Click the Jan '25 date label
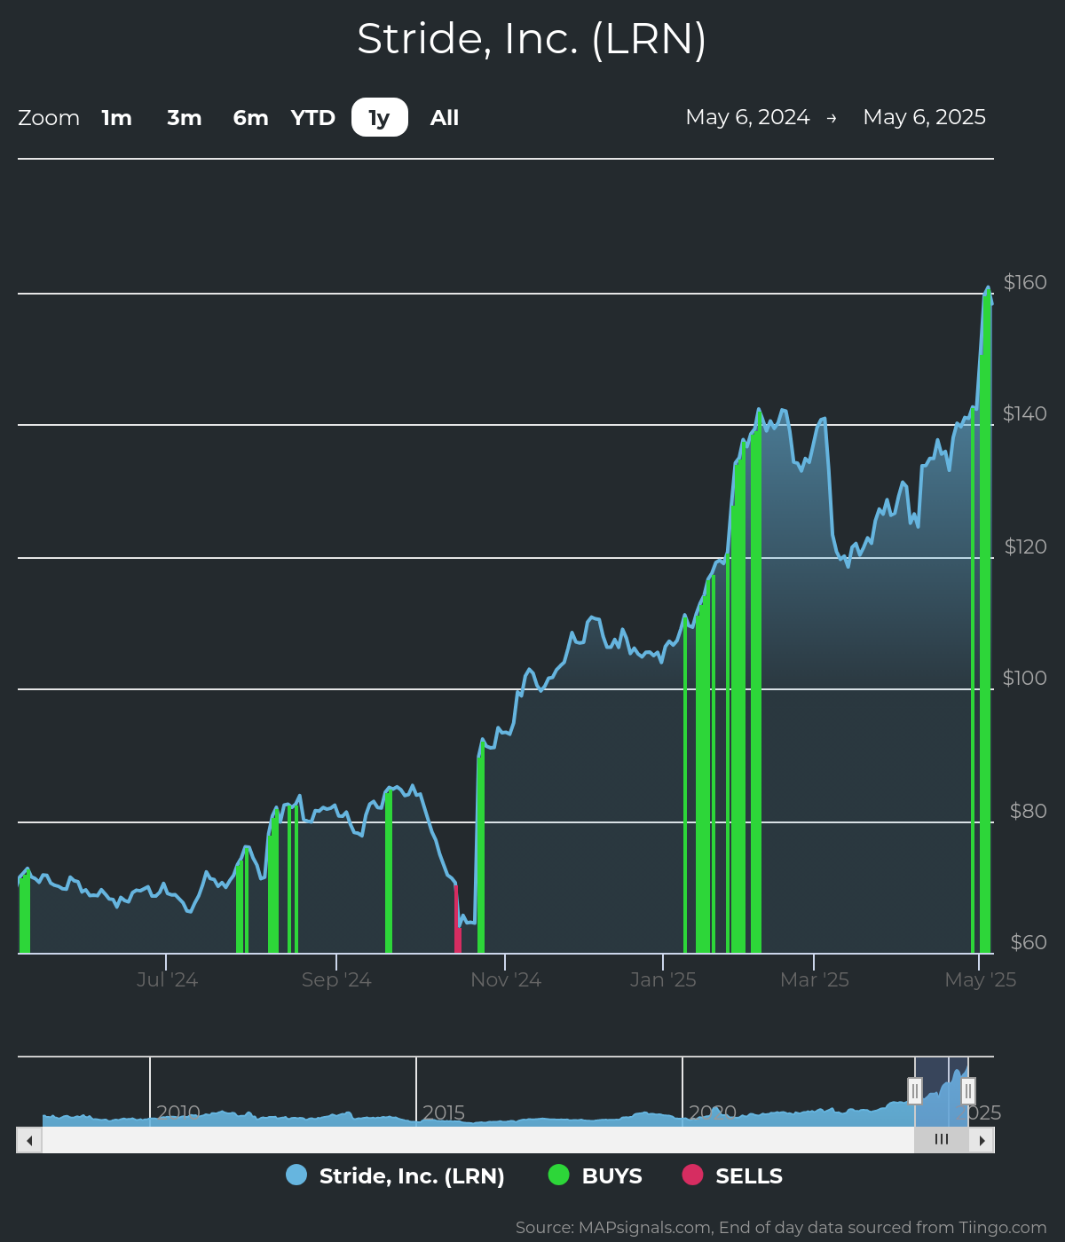The image size is (1065, 1242). point(663,980)
